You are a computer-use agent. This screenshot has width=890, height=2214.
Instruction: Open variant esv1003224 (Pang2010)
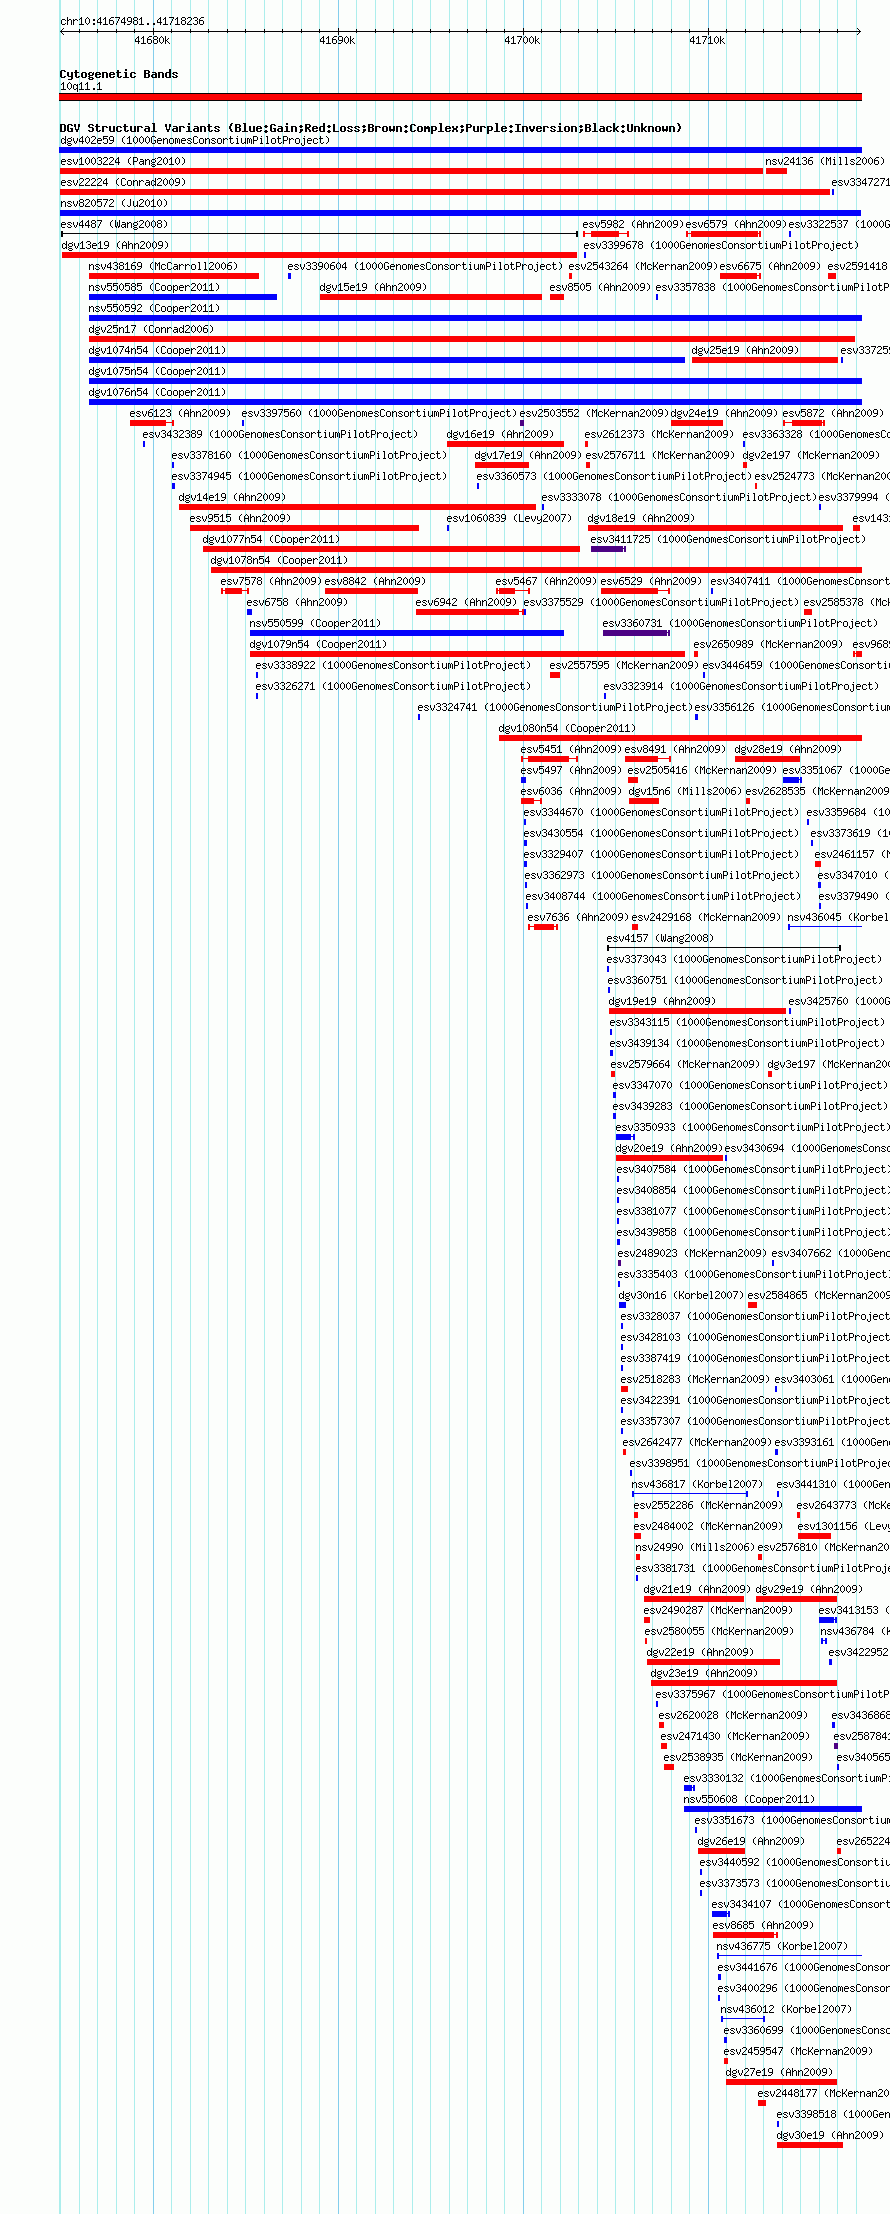[x=123, y=161]
